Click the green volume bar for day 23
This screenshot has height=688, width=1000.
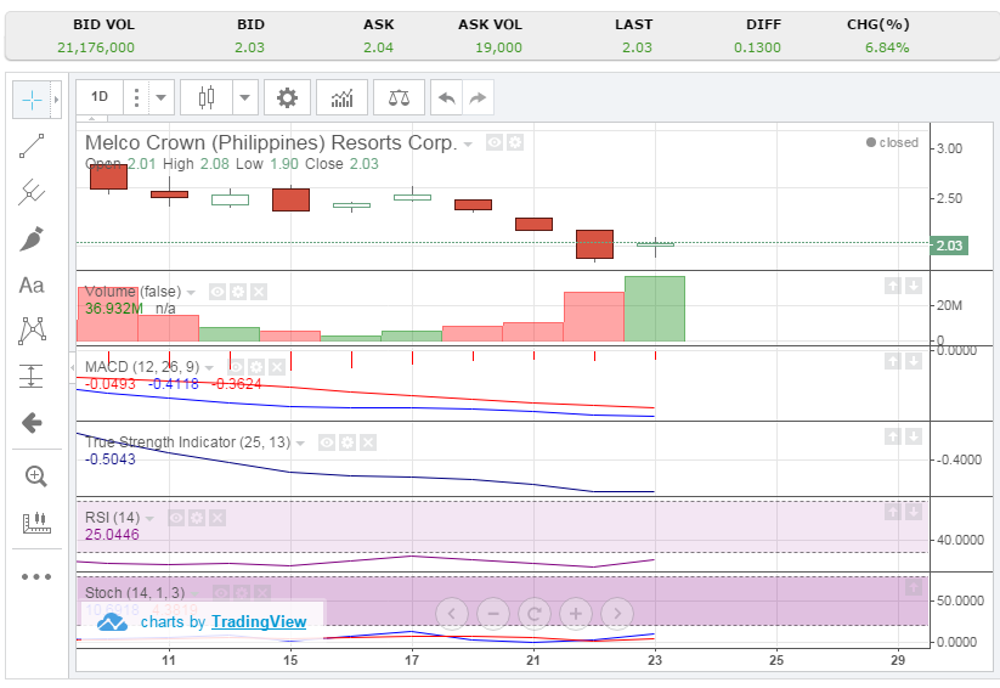click(655, 309)
